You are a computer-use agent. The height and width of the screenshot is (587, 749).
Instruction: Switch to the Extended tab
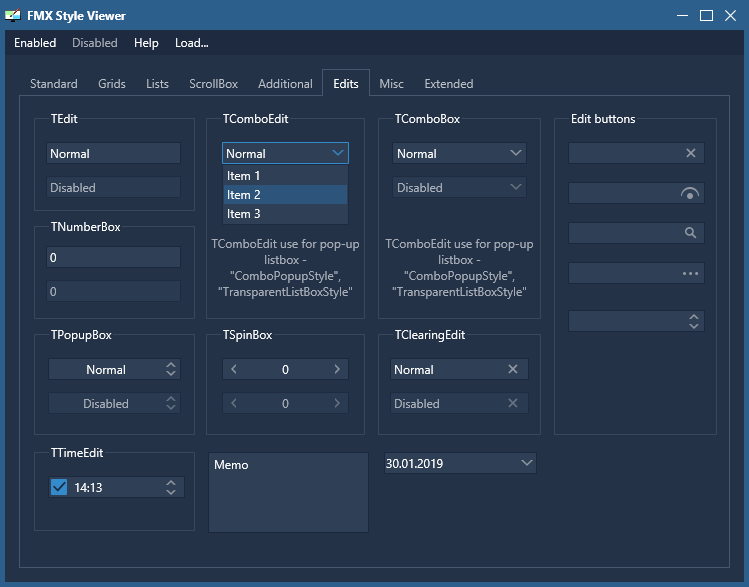[449, 84]
